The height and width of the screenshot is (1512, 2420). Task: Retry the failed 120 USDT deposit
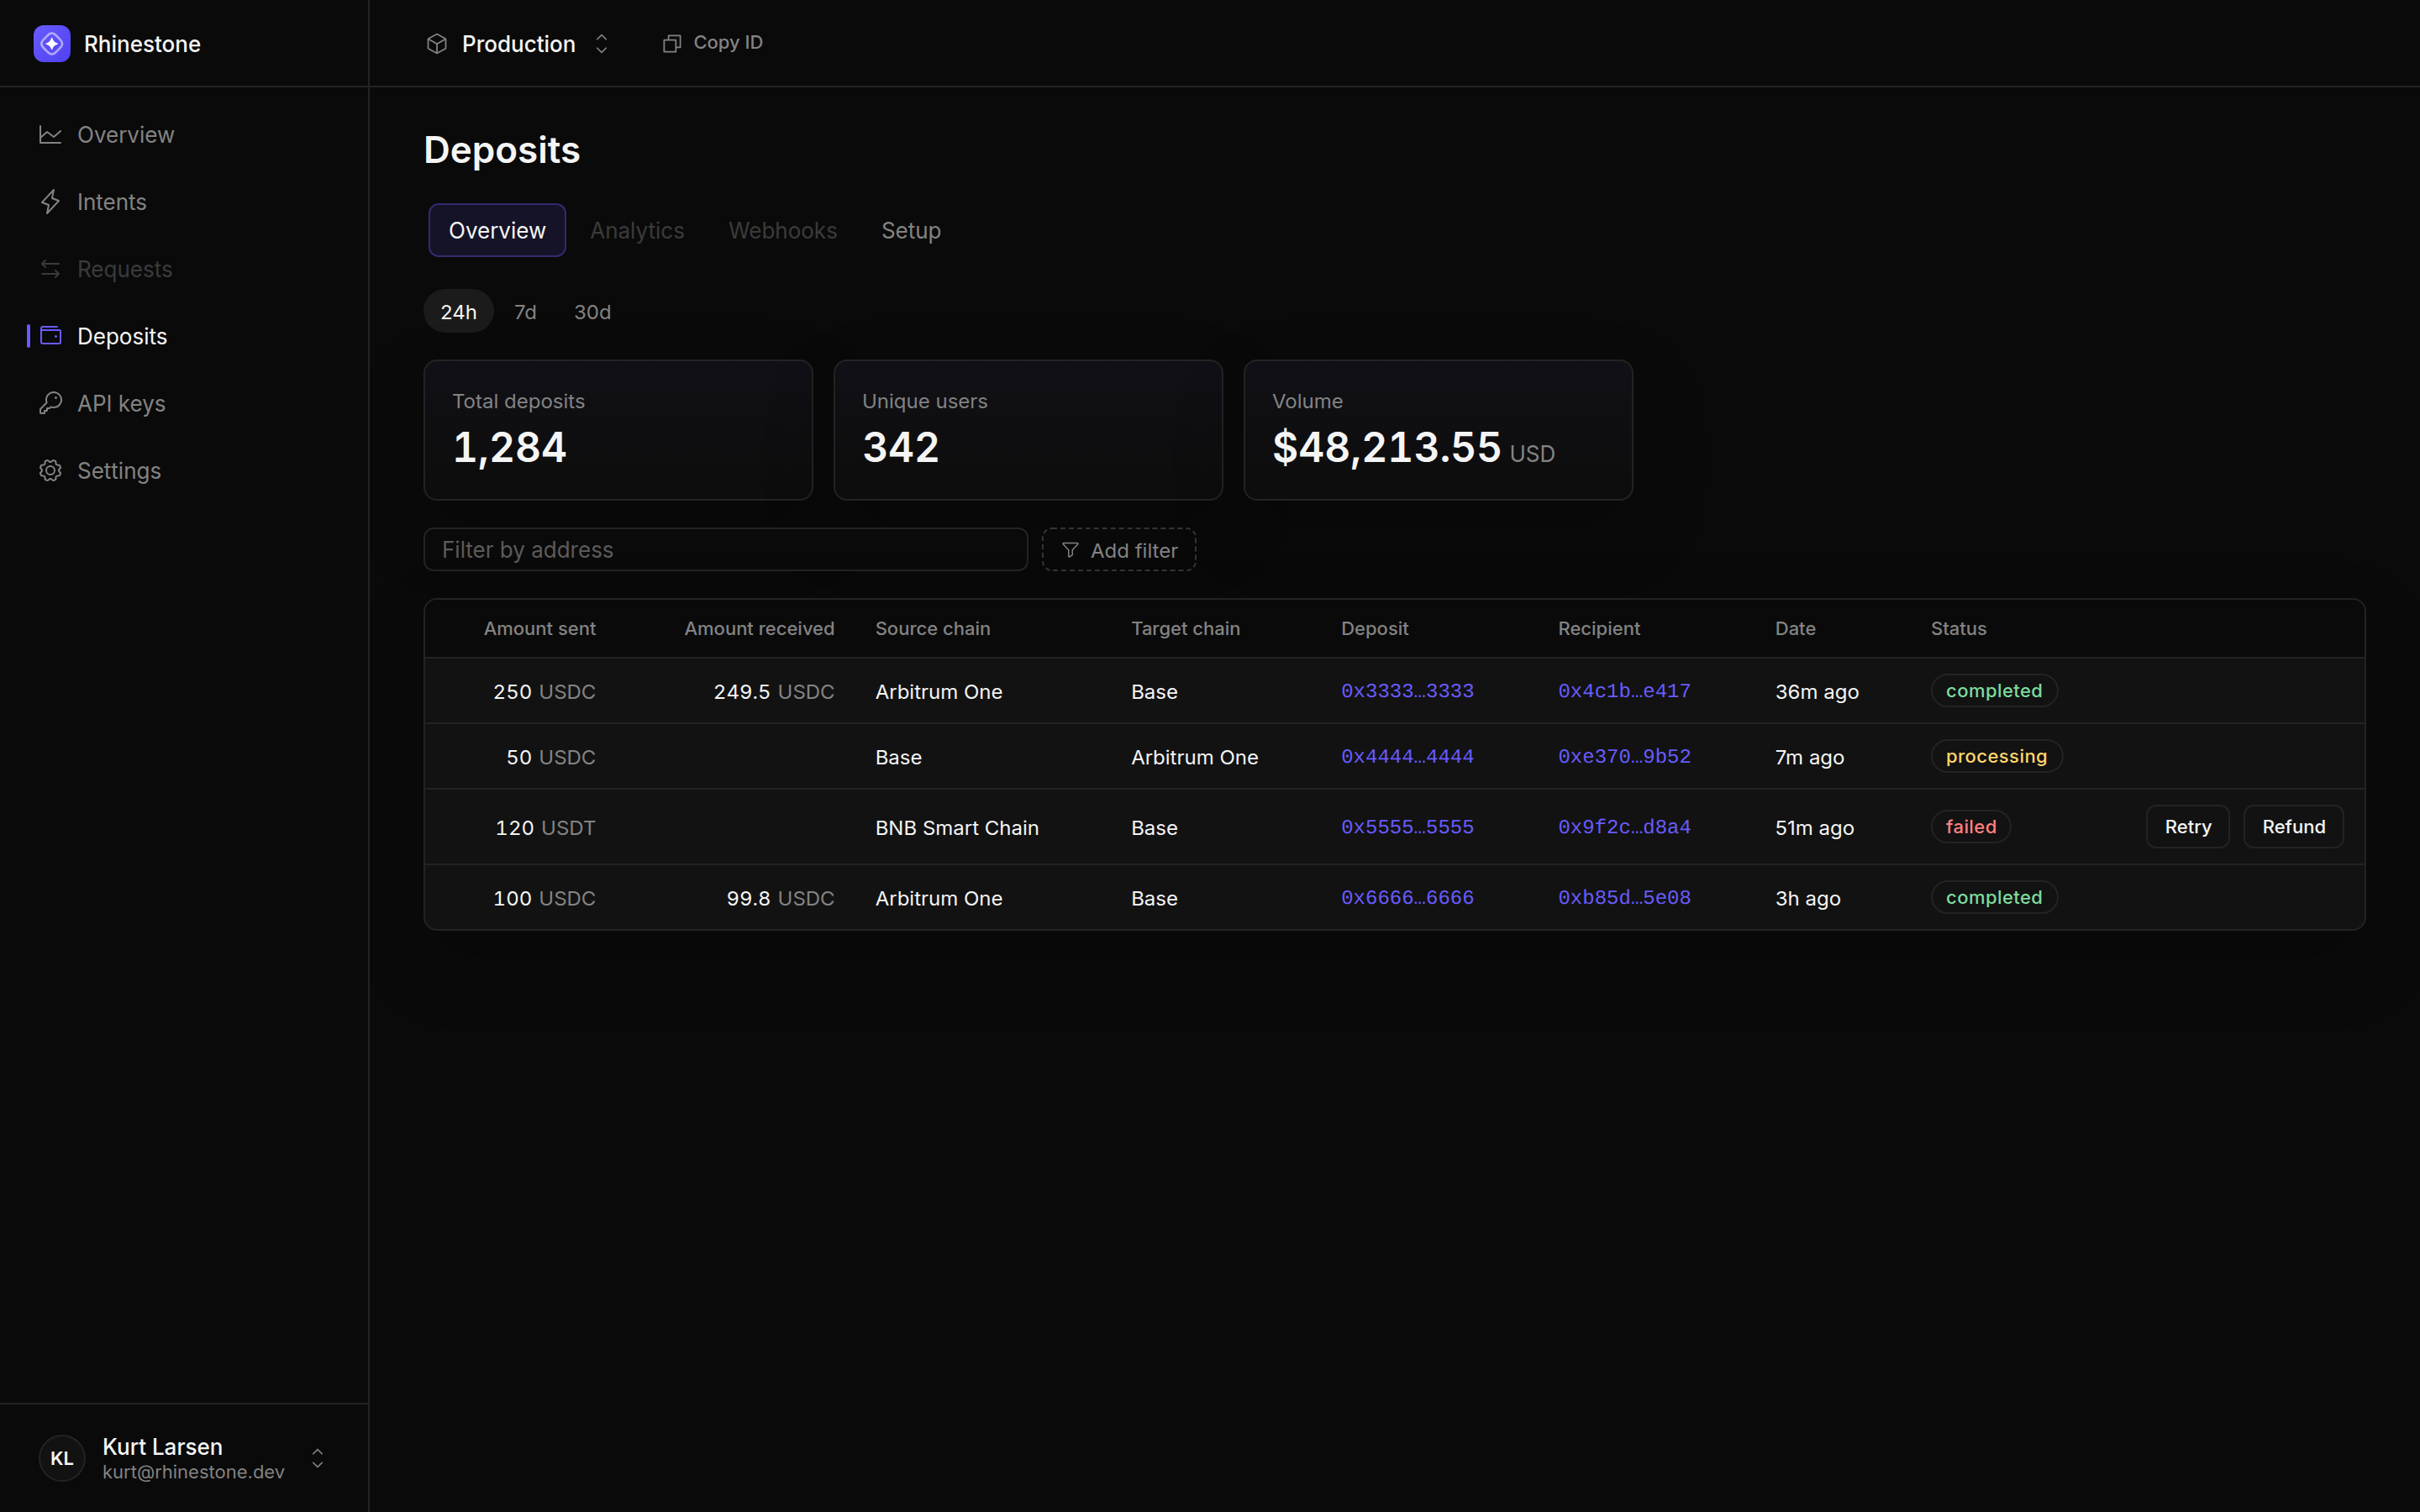(x=2187, y=827)
